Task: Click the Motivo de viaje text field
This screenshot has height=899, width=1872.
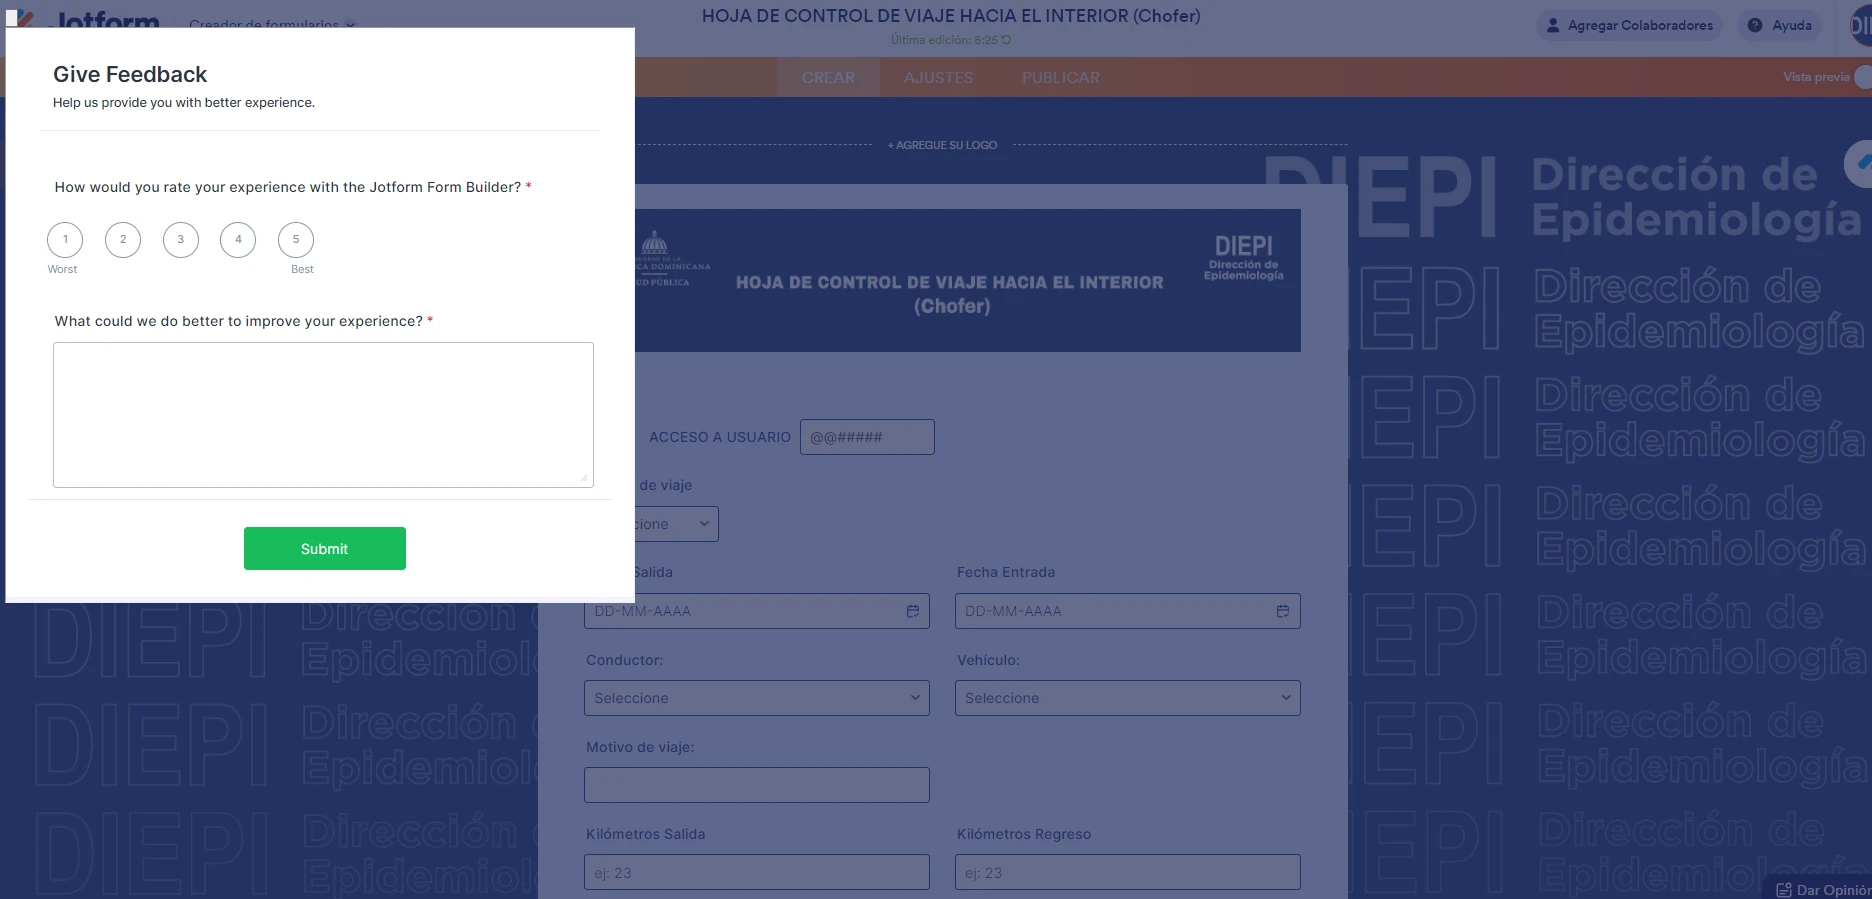Action: coord(757,785)
